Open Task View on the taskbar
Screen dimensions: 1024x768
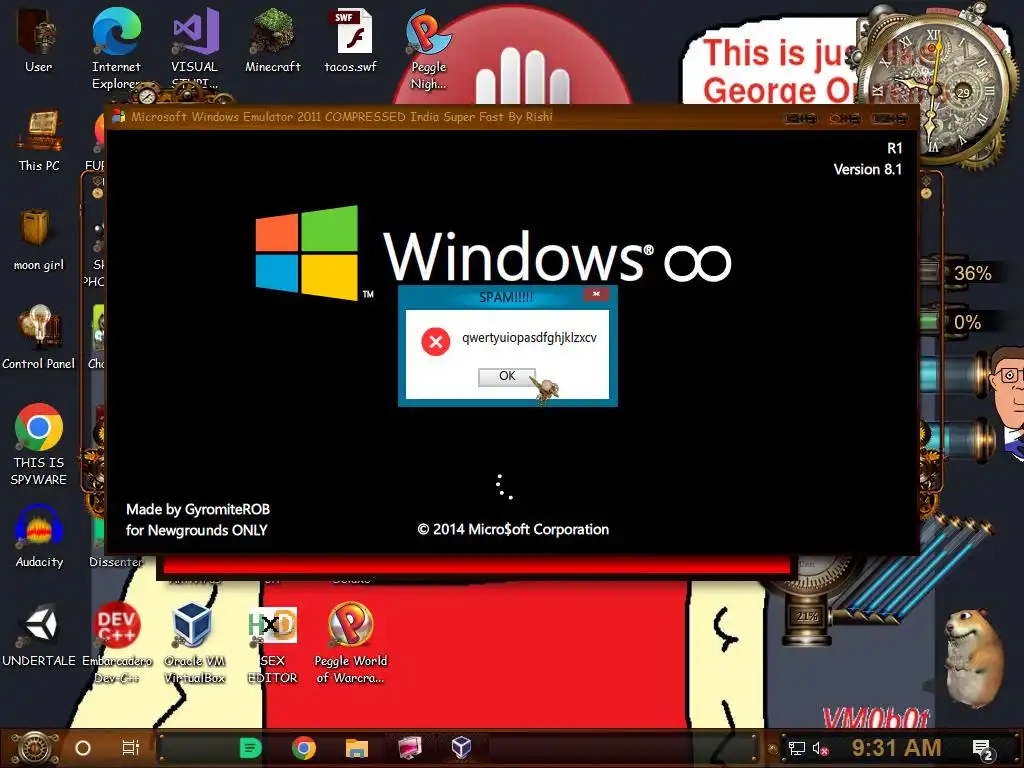[x=131, y=748]
